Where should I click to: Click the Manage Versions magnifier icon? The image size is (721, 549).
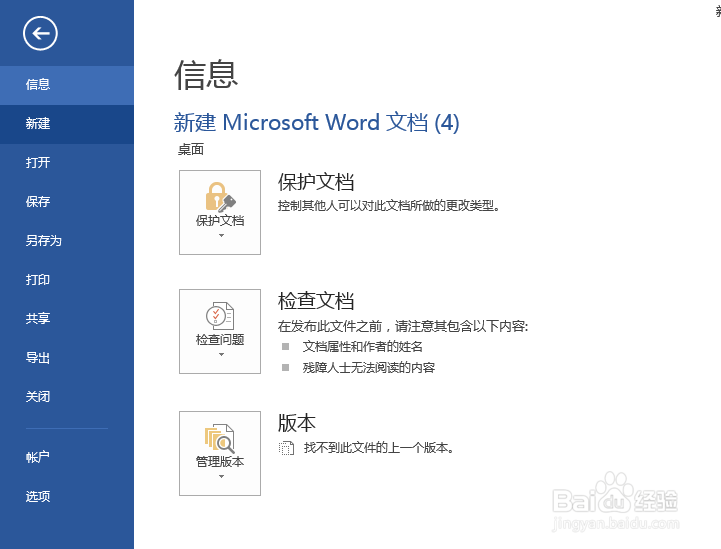click(x=220, y=438)
